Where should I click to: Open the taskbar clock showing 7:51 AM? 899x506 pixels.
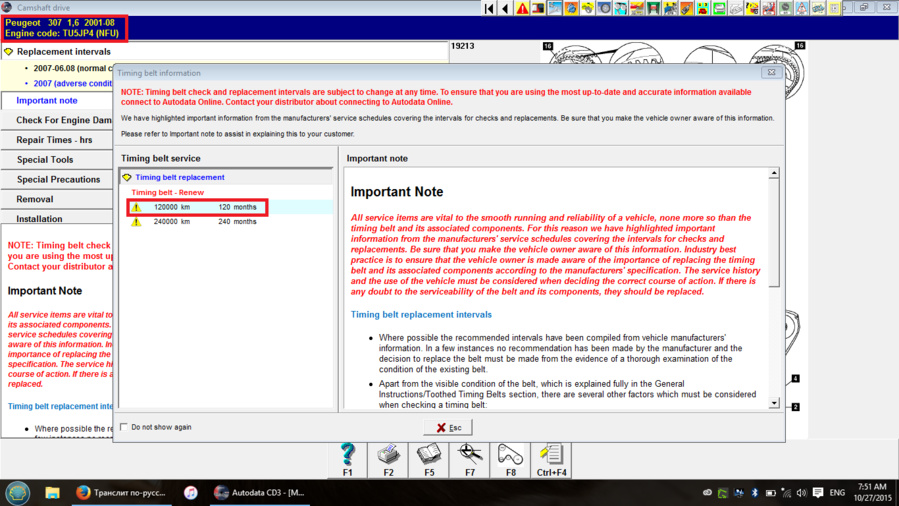(872, 493)
